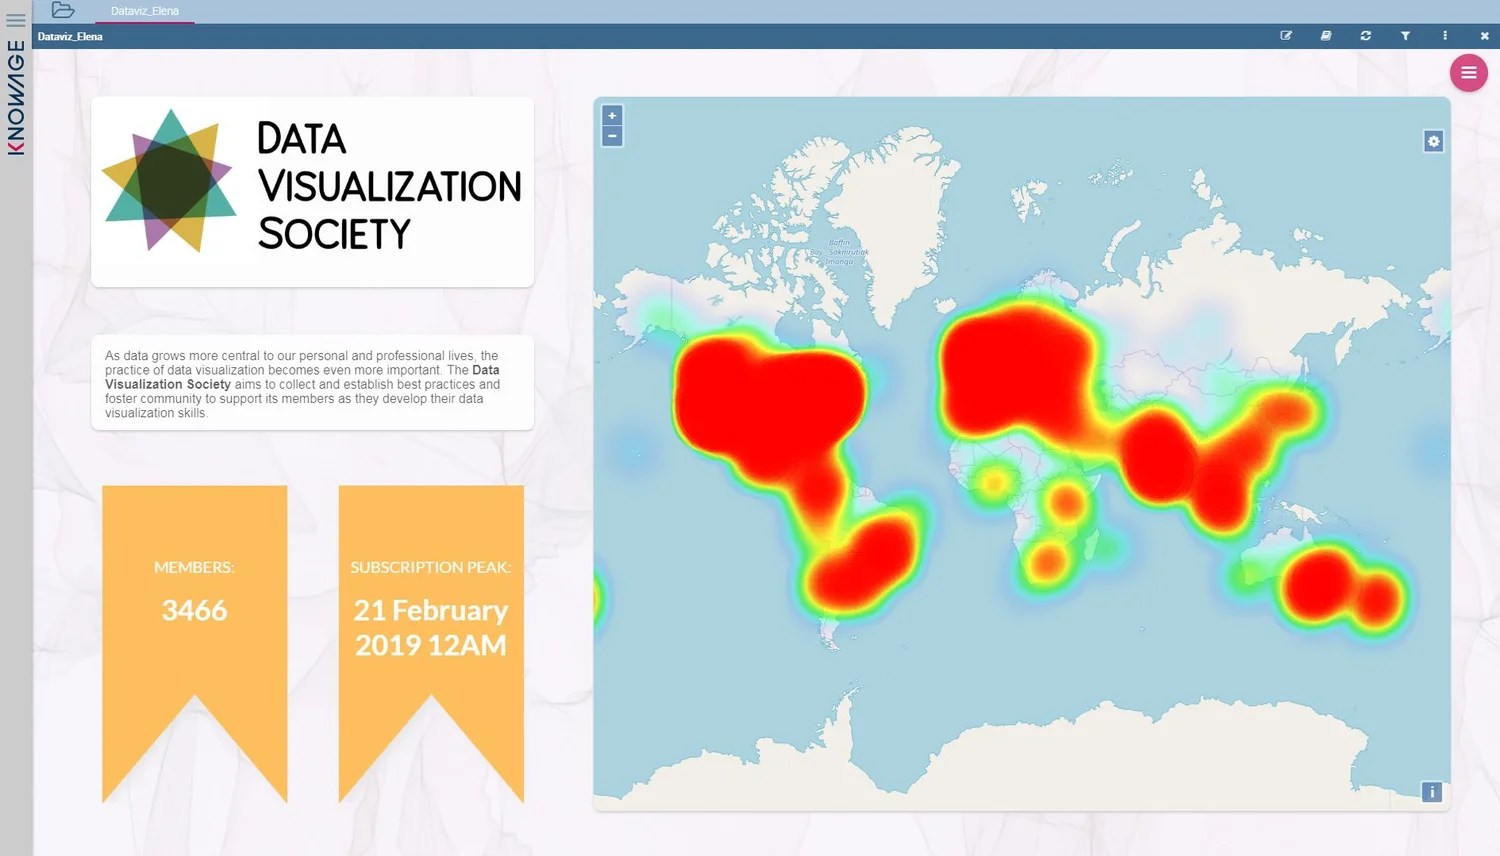The height and width of the screenshot is (856, 1500).
Task: Select the Dataviz_Elena title bar label
Action: [x=70, y=36]
